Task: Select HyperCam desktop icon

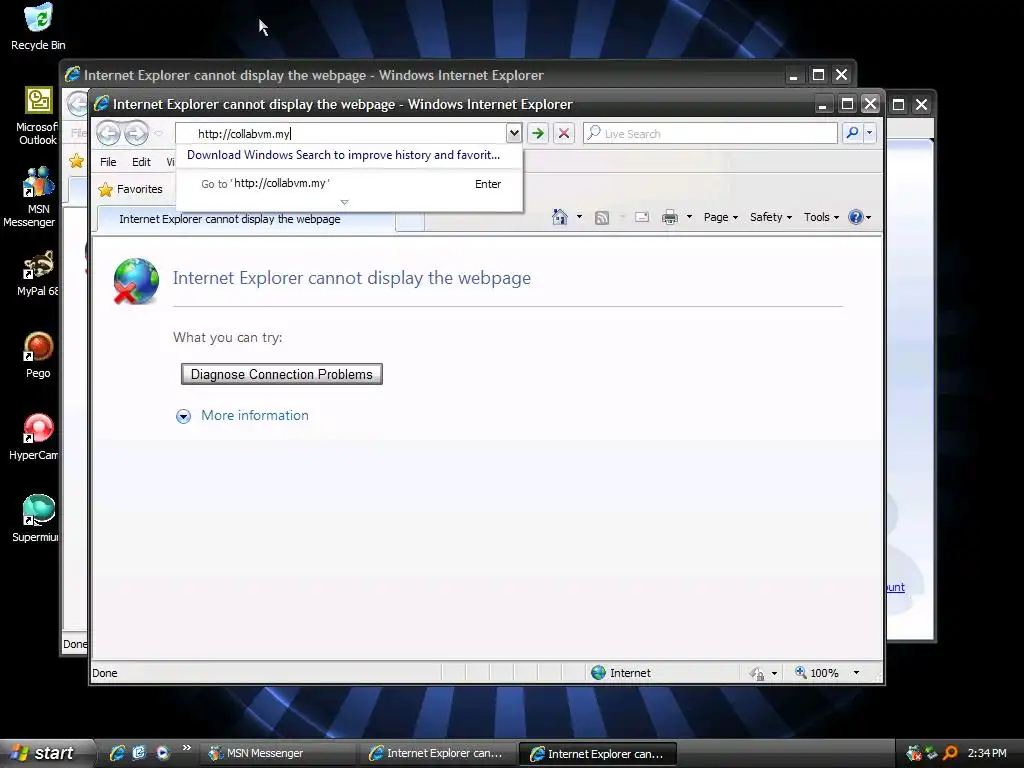Action: point(35,438)
